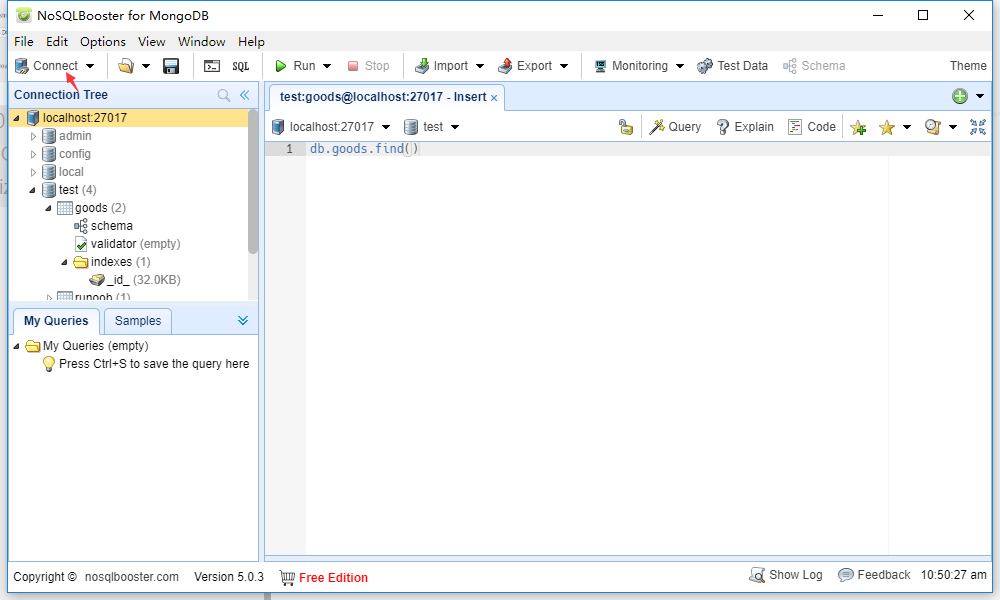Switch to the Samples tab
Viewport: 1000px width, 600px height.
tap(137, 321)
